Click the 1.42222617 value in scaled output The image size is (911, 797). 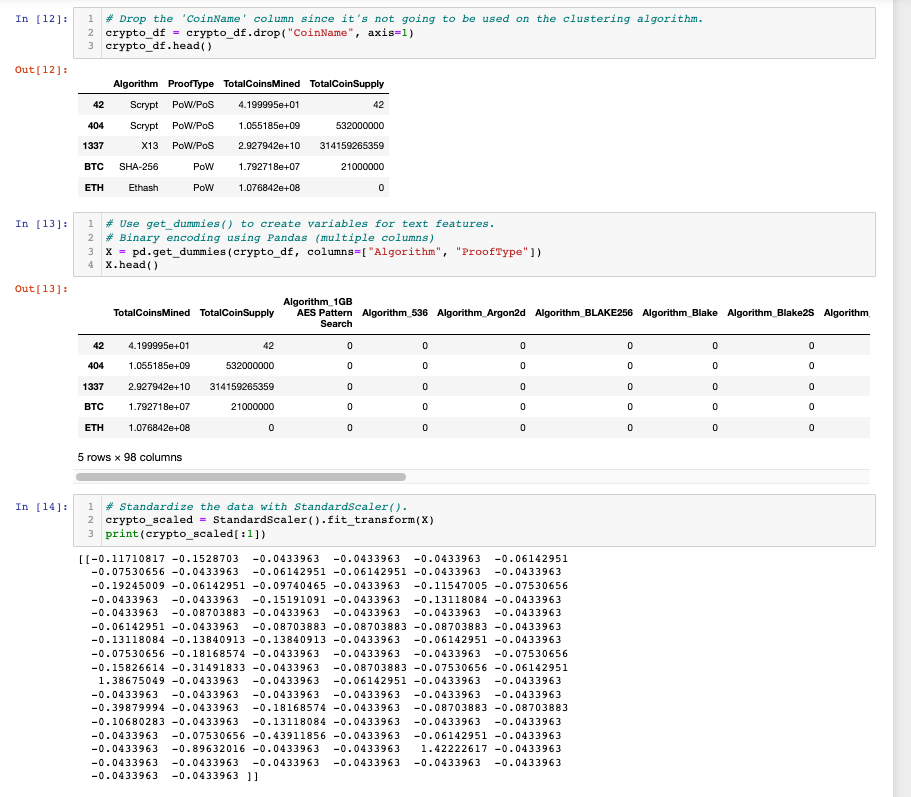(454, 749)
